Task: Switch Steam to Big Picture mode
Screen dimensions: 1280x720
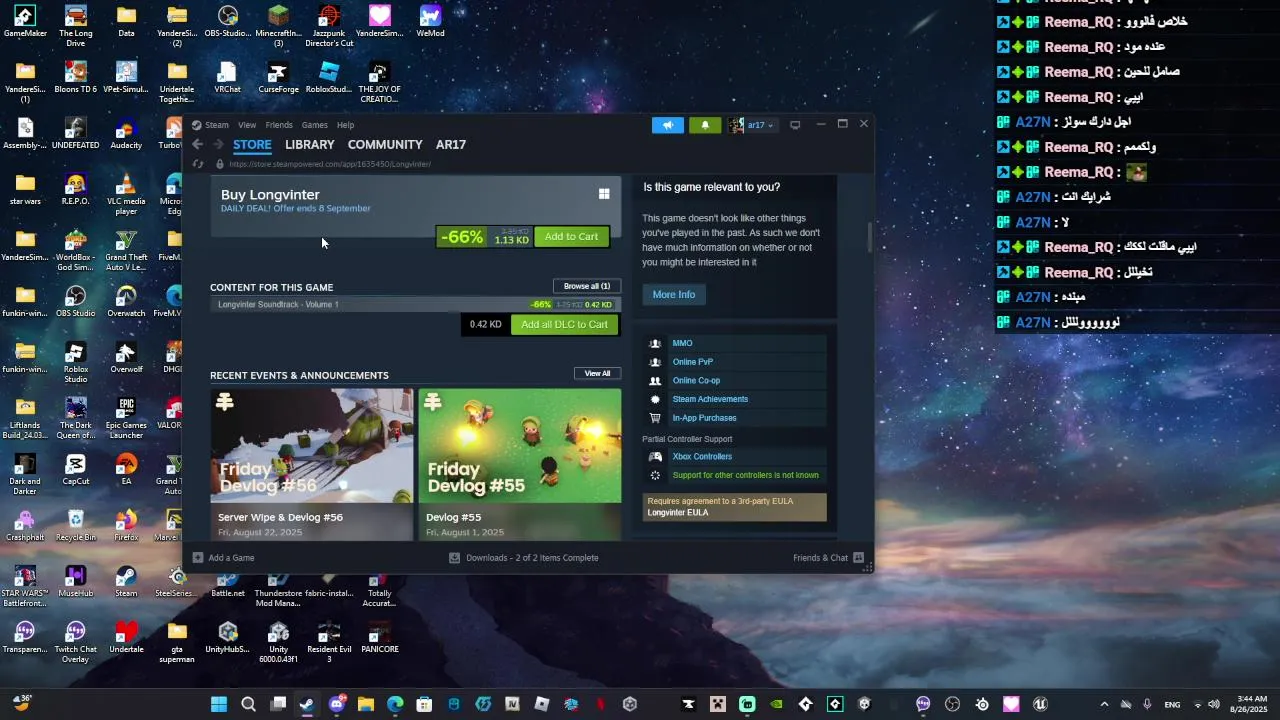Action: [x=795, y=125]
